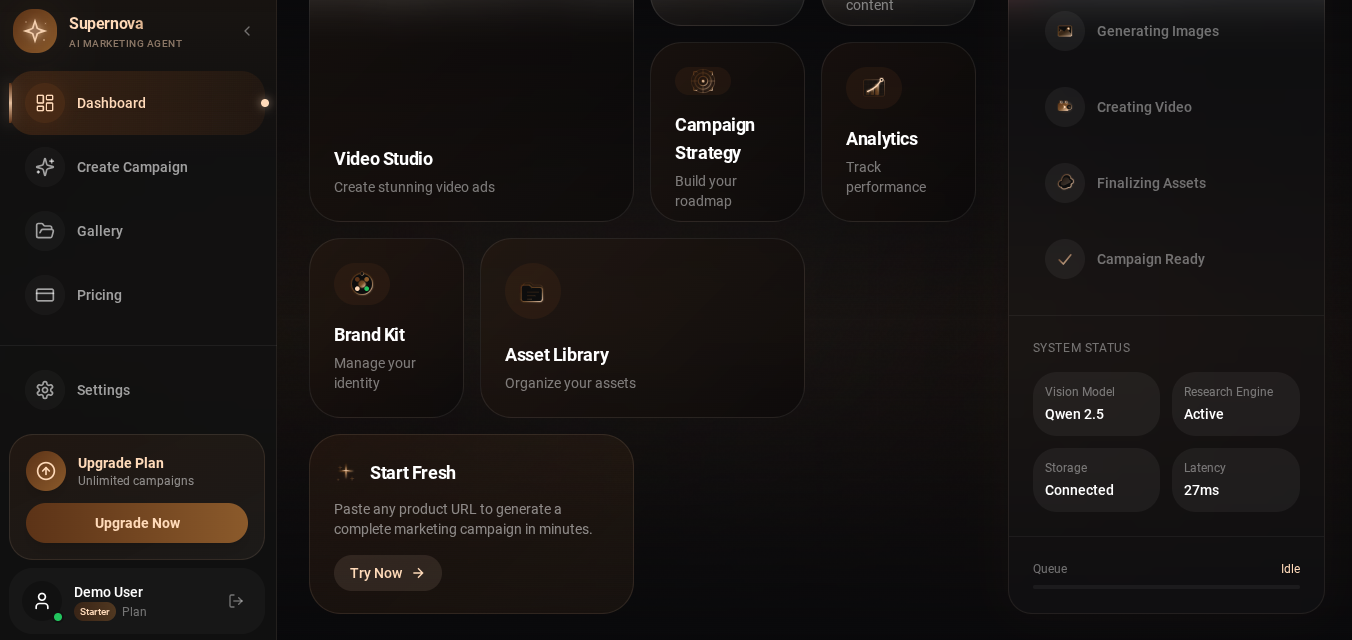Collapse the sidebar with the chevron arrow

(247, 31)
